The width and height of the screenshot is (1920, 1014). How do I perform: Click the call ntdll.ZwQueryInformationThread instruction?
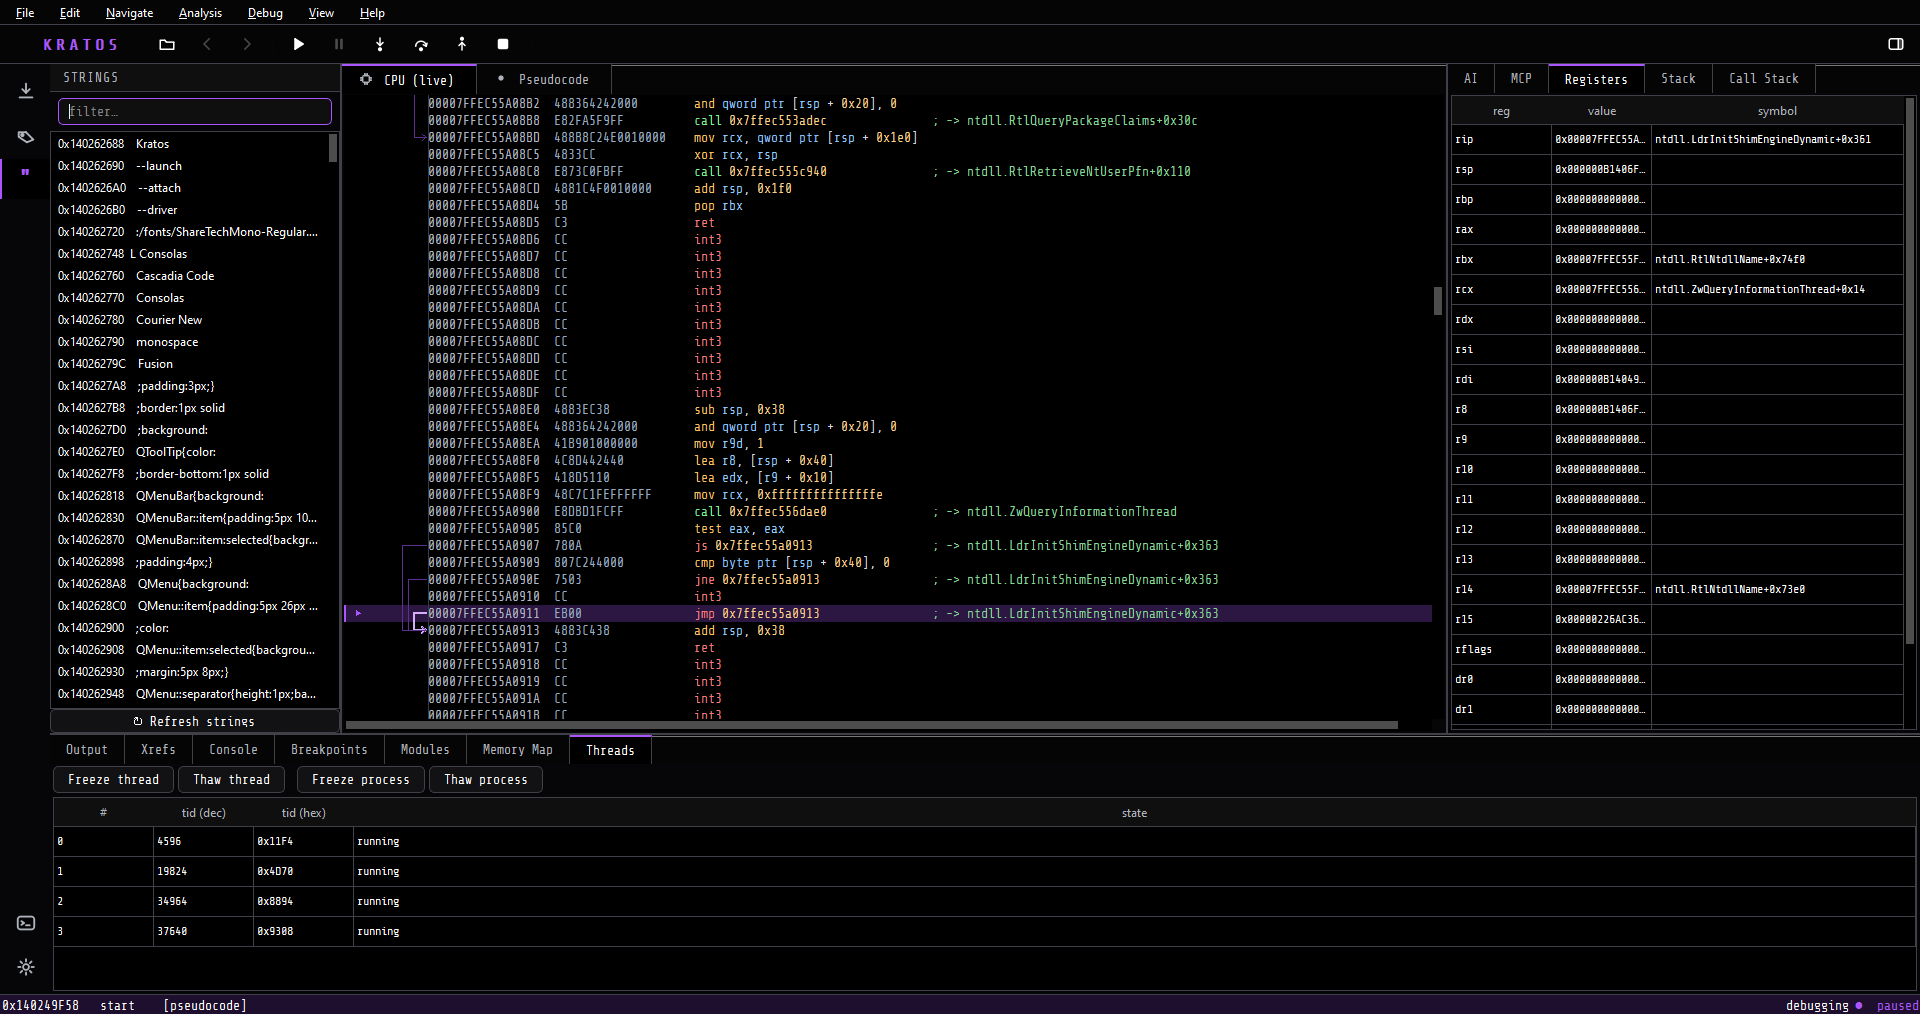[760, 512]
